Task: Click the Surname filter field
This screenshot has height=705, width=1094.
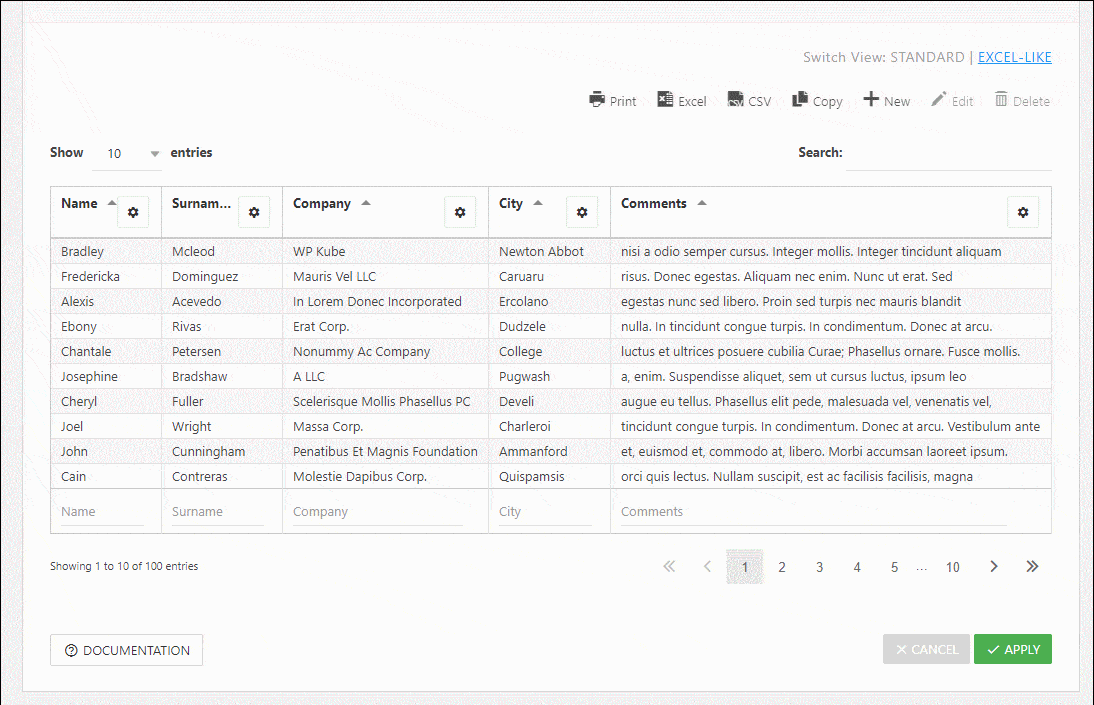Action: click(218, 512)
